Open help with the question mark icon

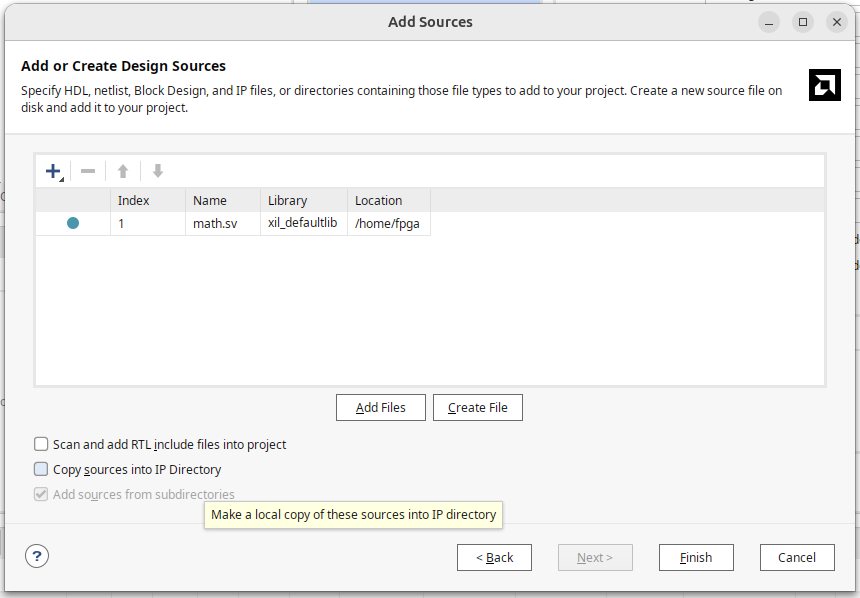[x=37, y=556]
